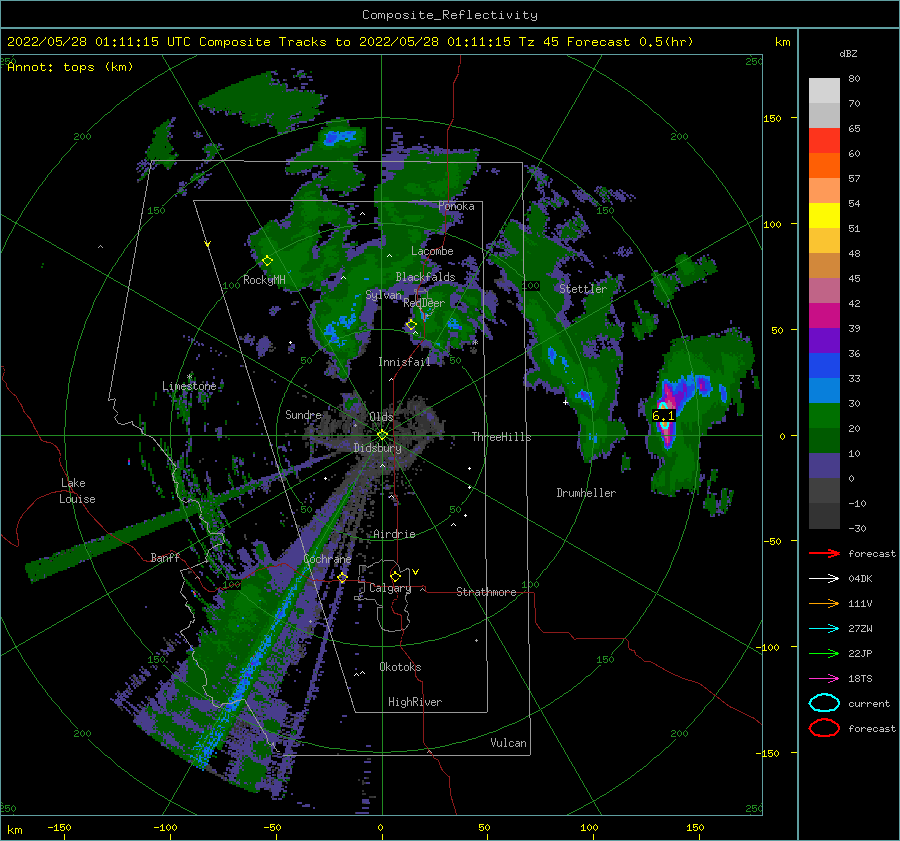900x841 pixels.
Task: Click the RedDeer city label
Action: (424, 303)
